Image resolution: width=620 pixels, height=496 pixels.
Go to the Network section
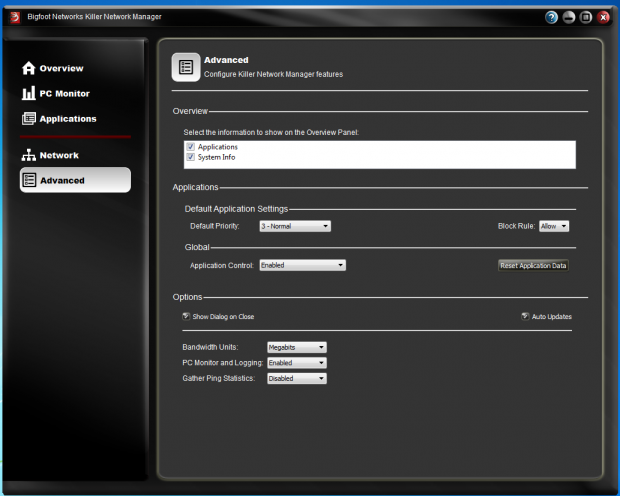58,155
